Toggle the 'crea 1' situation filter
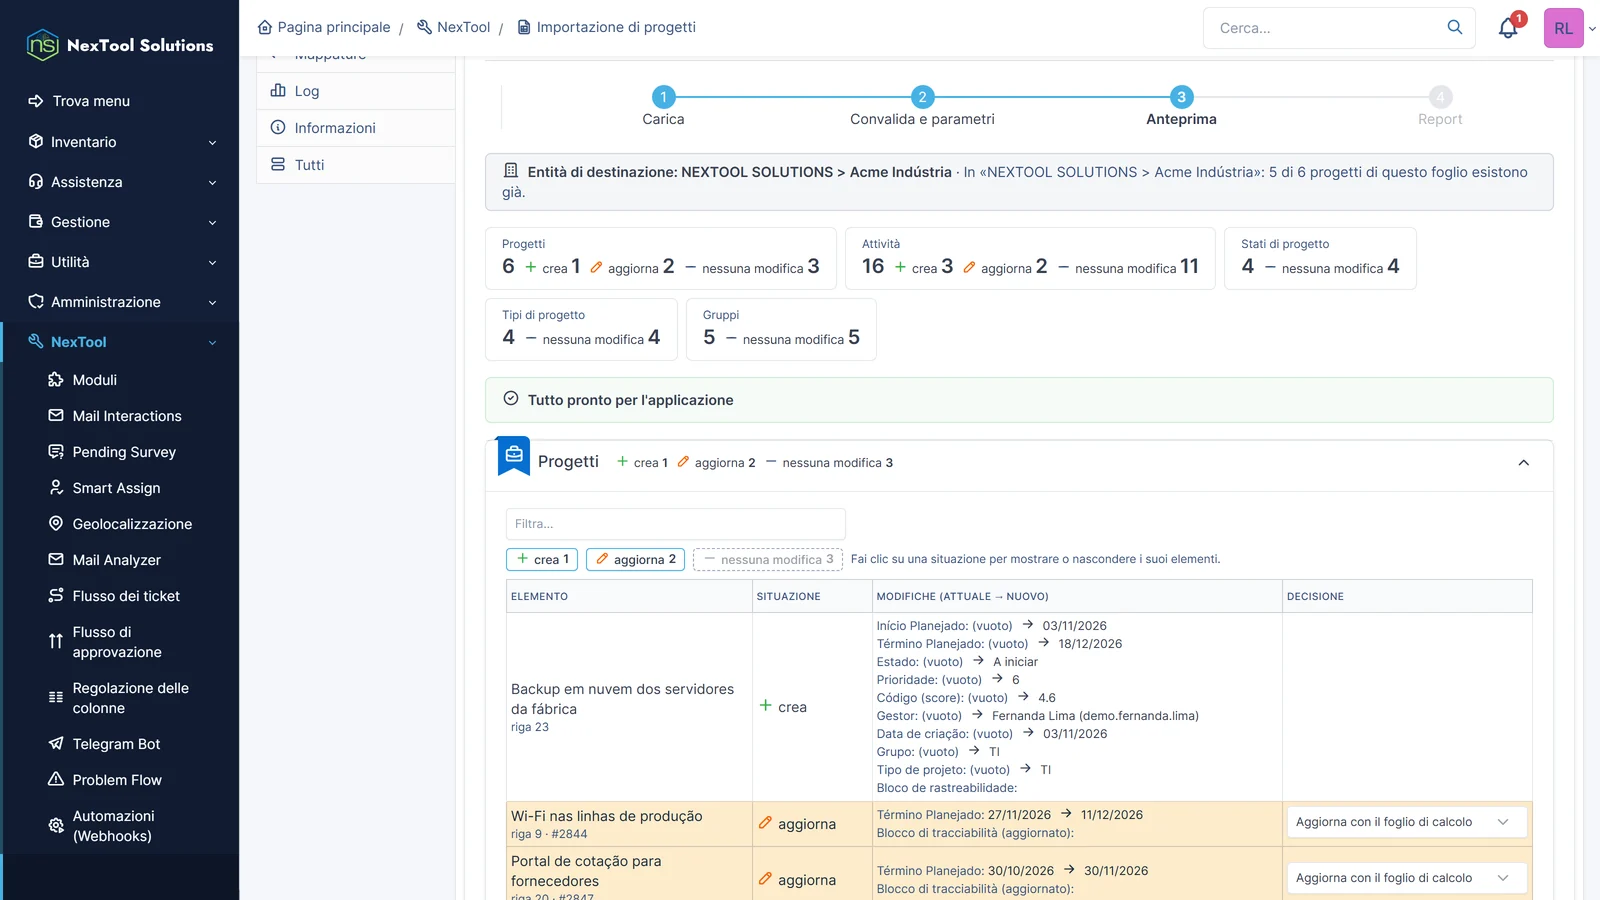This screenshot has width=1600, height=900. (x=542, y=559)
